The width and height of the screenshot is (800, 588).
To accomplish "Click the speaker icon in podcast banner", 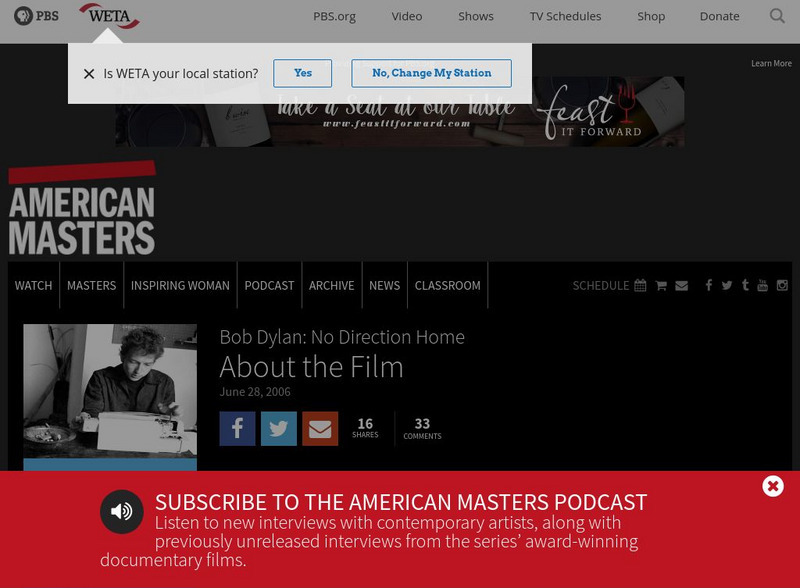I will (x=121, y=511).
